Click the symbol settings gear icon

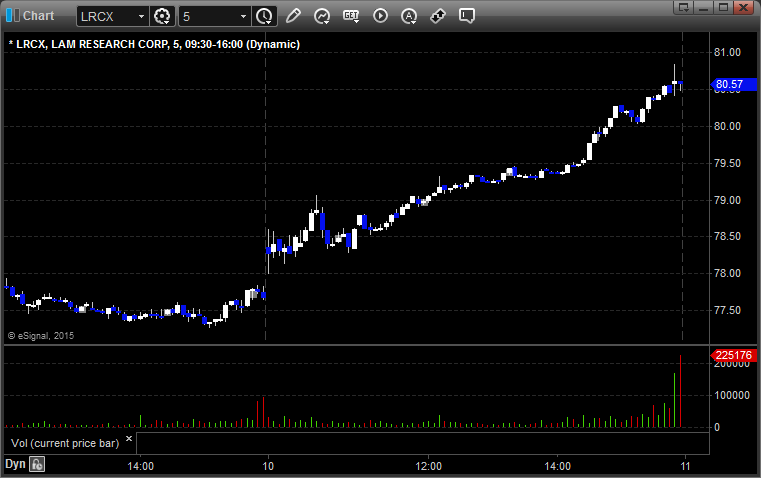[x=163, y=16]
